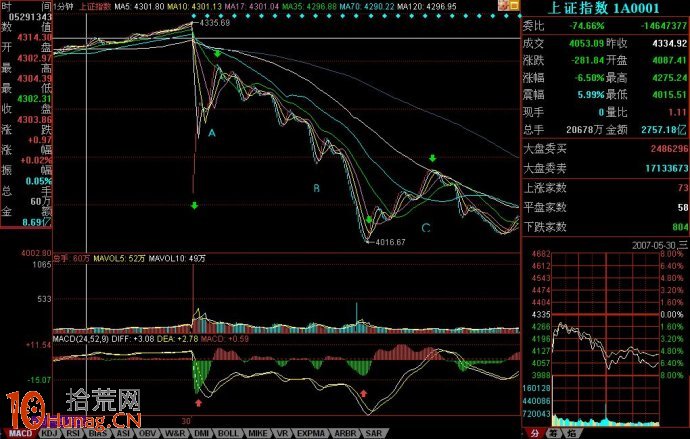This screenshot has width=690, height=439.
Task: Click the 4302.97 opening value in the left panel
Action: [x=34, y=58]
